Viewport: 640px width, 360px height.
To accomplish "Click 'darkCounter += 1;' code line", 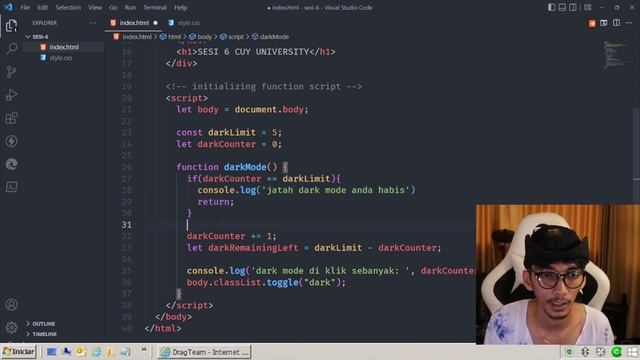I will (231, 236).
